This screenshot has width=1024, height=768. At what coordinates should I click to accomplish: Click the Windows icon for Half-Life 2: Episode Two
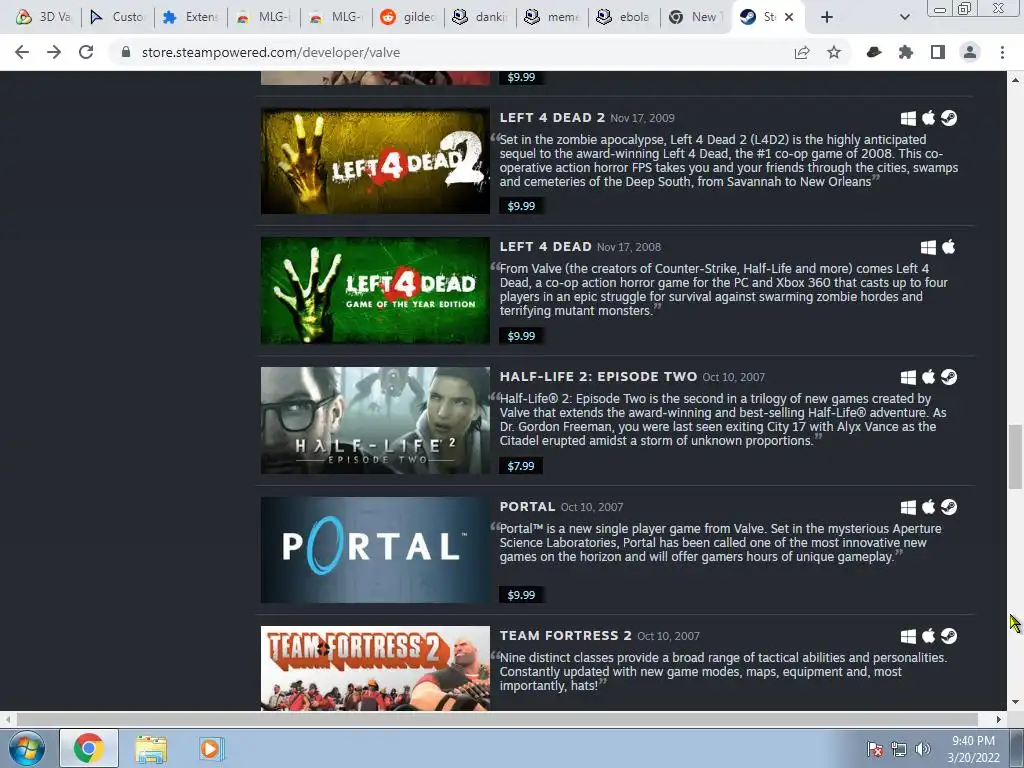pos(908,377)
